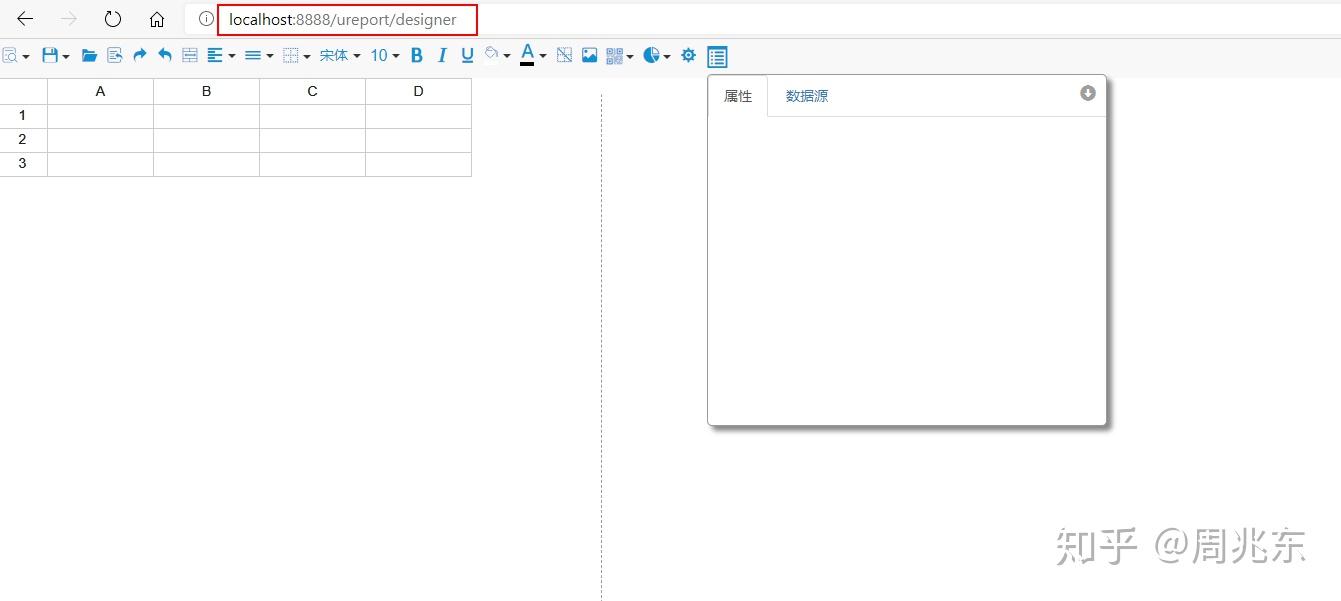Open the chart type dropdown
This screenshot has height=601, width=1341.
click(657, 56)
